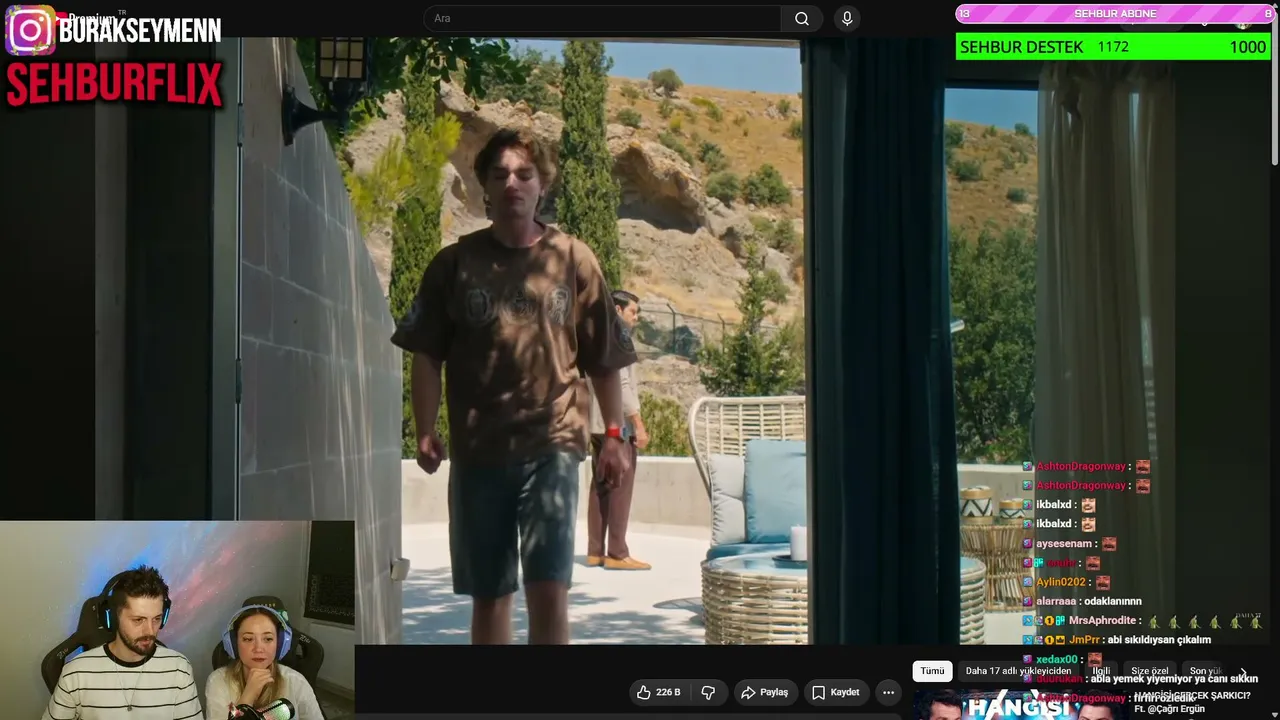Viewport: 1280px width, 720px height.
Task: Open the three-dot more actions menu
Action: (x=888, y=692)
